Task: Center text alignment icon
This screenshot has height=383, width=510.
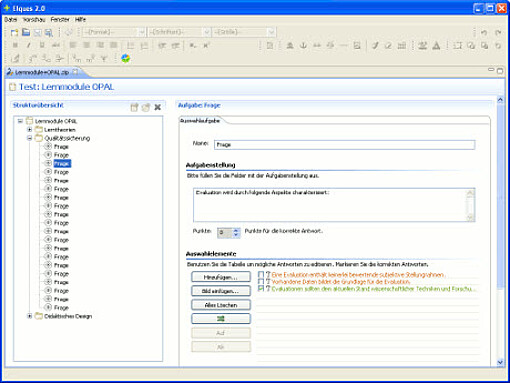Action: 87,45
